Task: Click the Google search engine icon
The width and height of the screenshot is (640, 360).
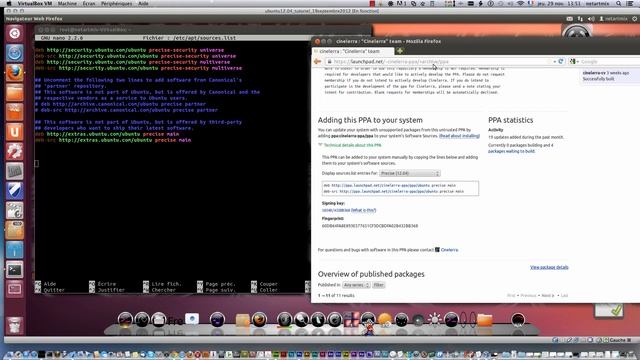Action: point(573,61)
